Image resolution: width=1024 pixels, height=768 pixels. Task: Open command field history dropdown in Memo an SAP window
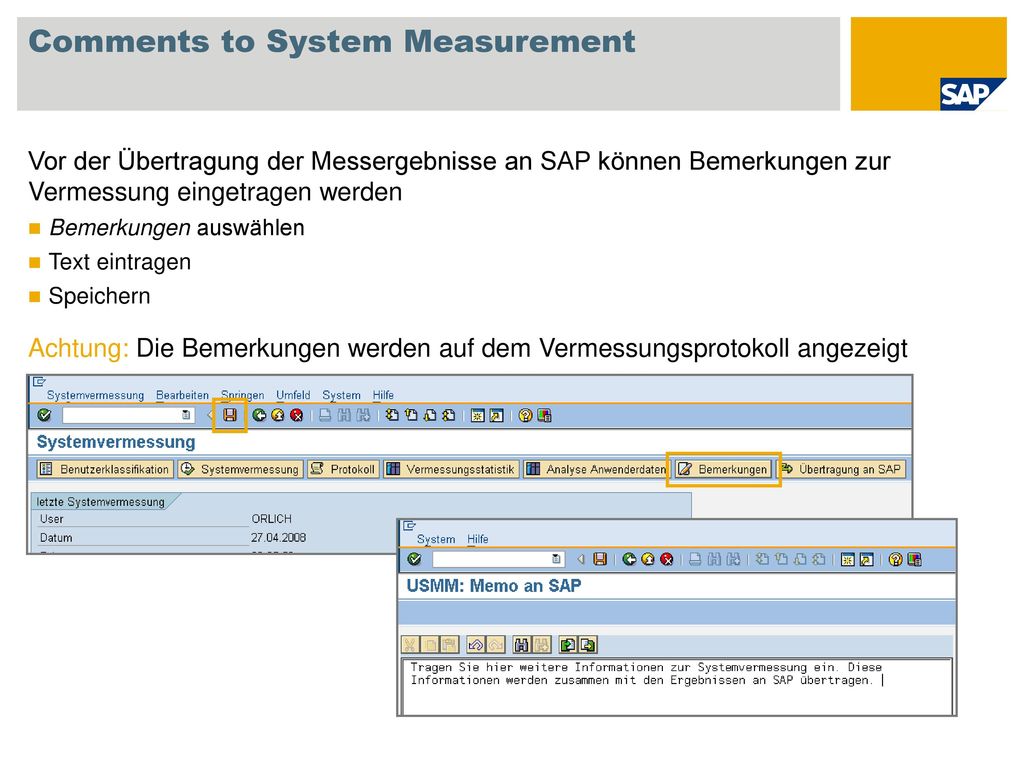point(556,559)
